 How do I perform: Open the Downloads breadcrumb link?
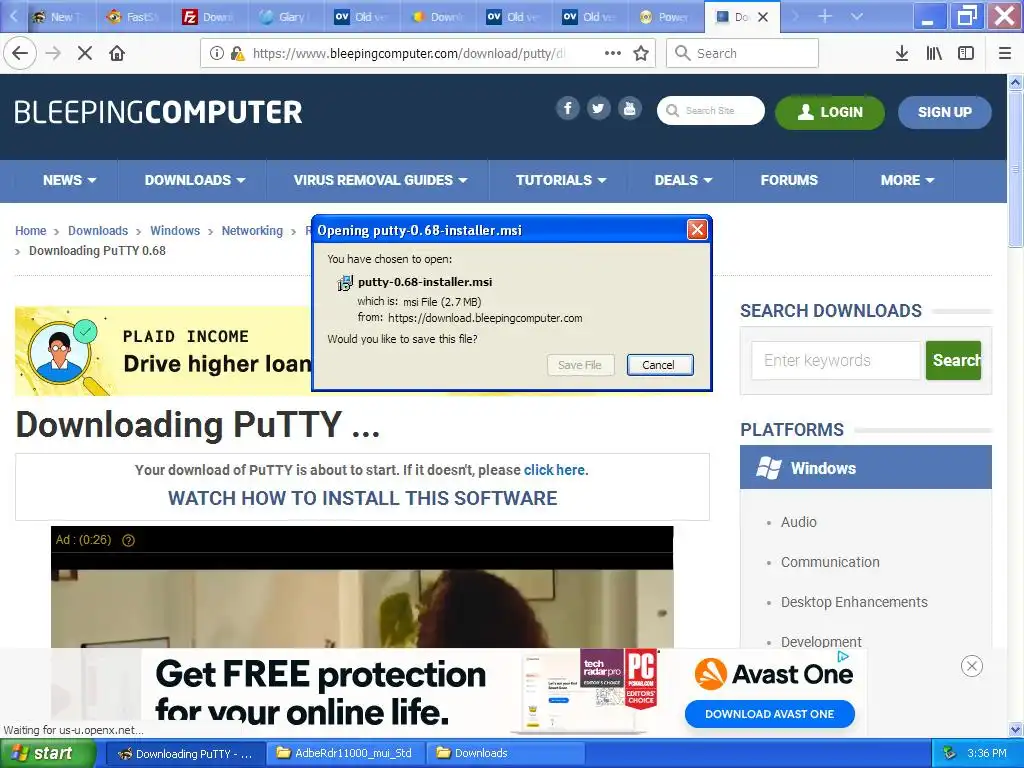coord(98,231)
